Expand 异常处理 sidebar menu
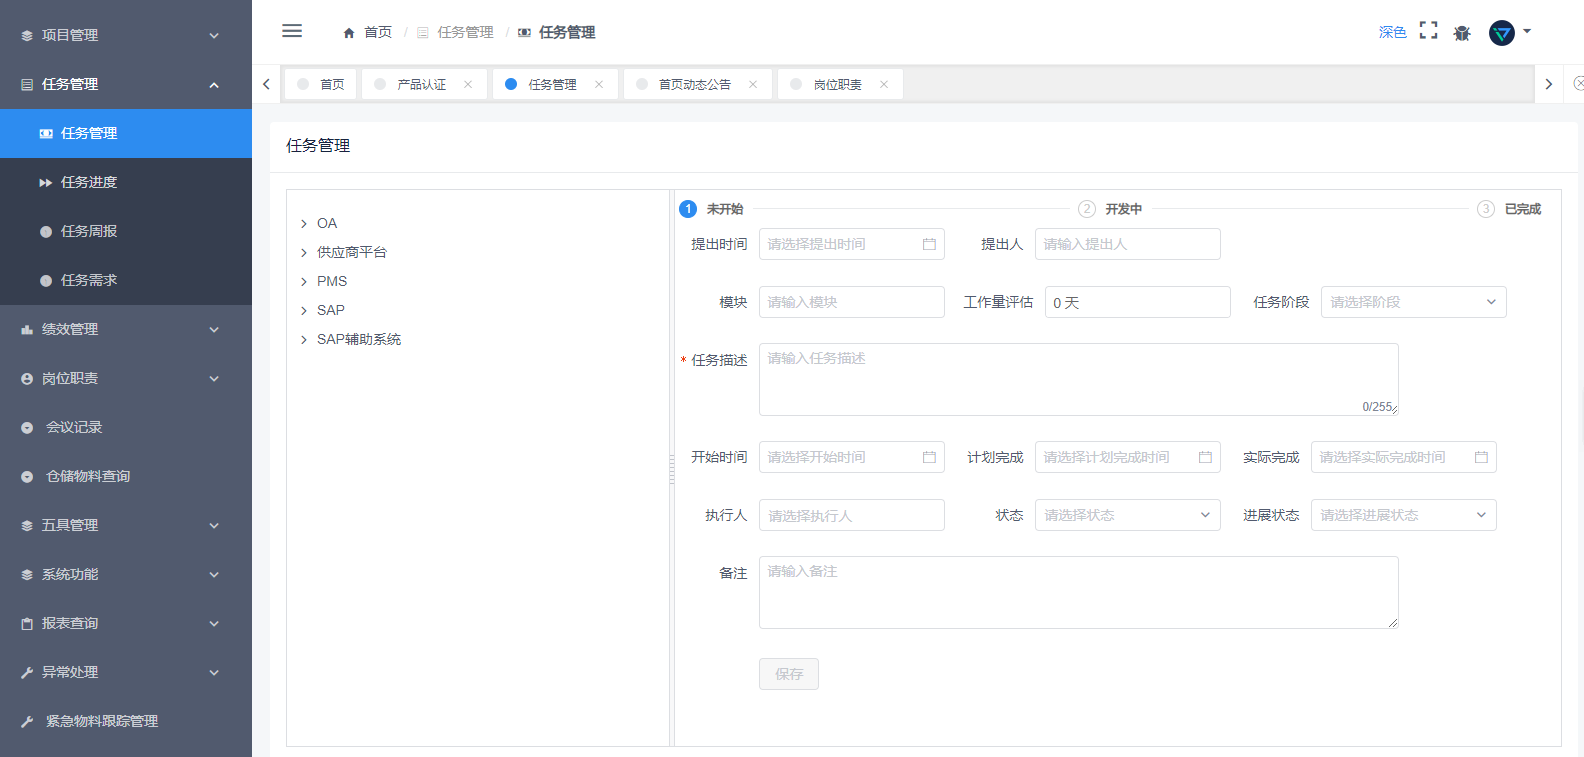The height and width of the screenshot is (757, 1584). pyautogui.click(x=126, y=672)
